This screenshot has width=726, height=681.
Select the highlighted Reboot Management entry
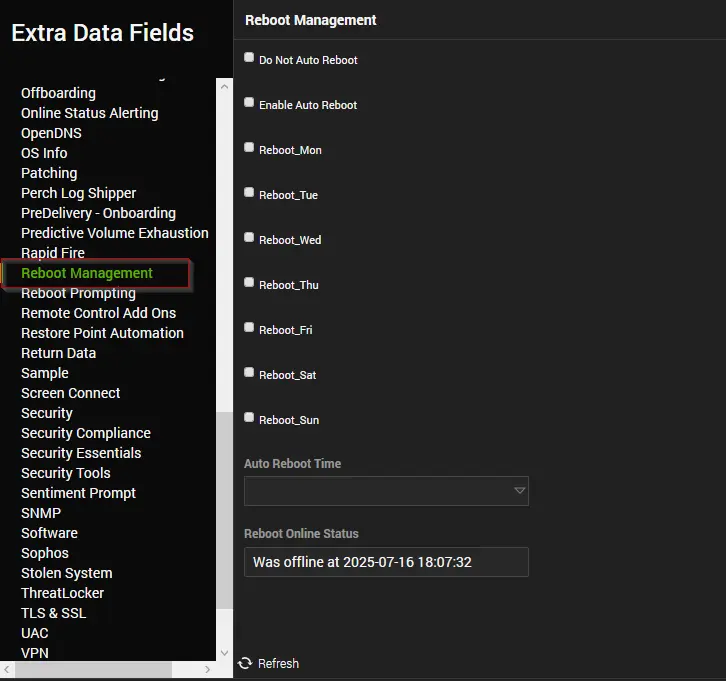[87, 273]
